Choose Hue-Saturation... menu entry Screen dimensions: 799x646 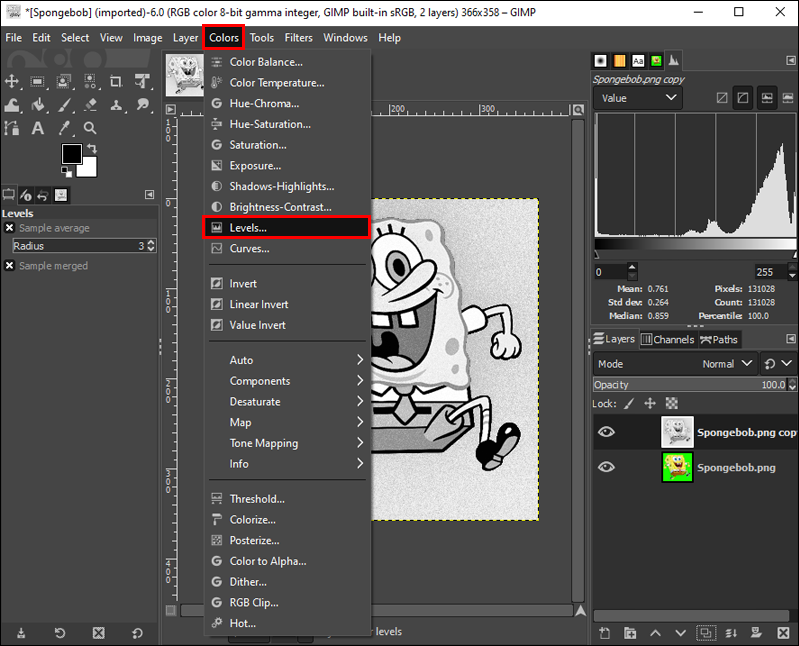(x=287, y=124)
